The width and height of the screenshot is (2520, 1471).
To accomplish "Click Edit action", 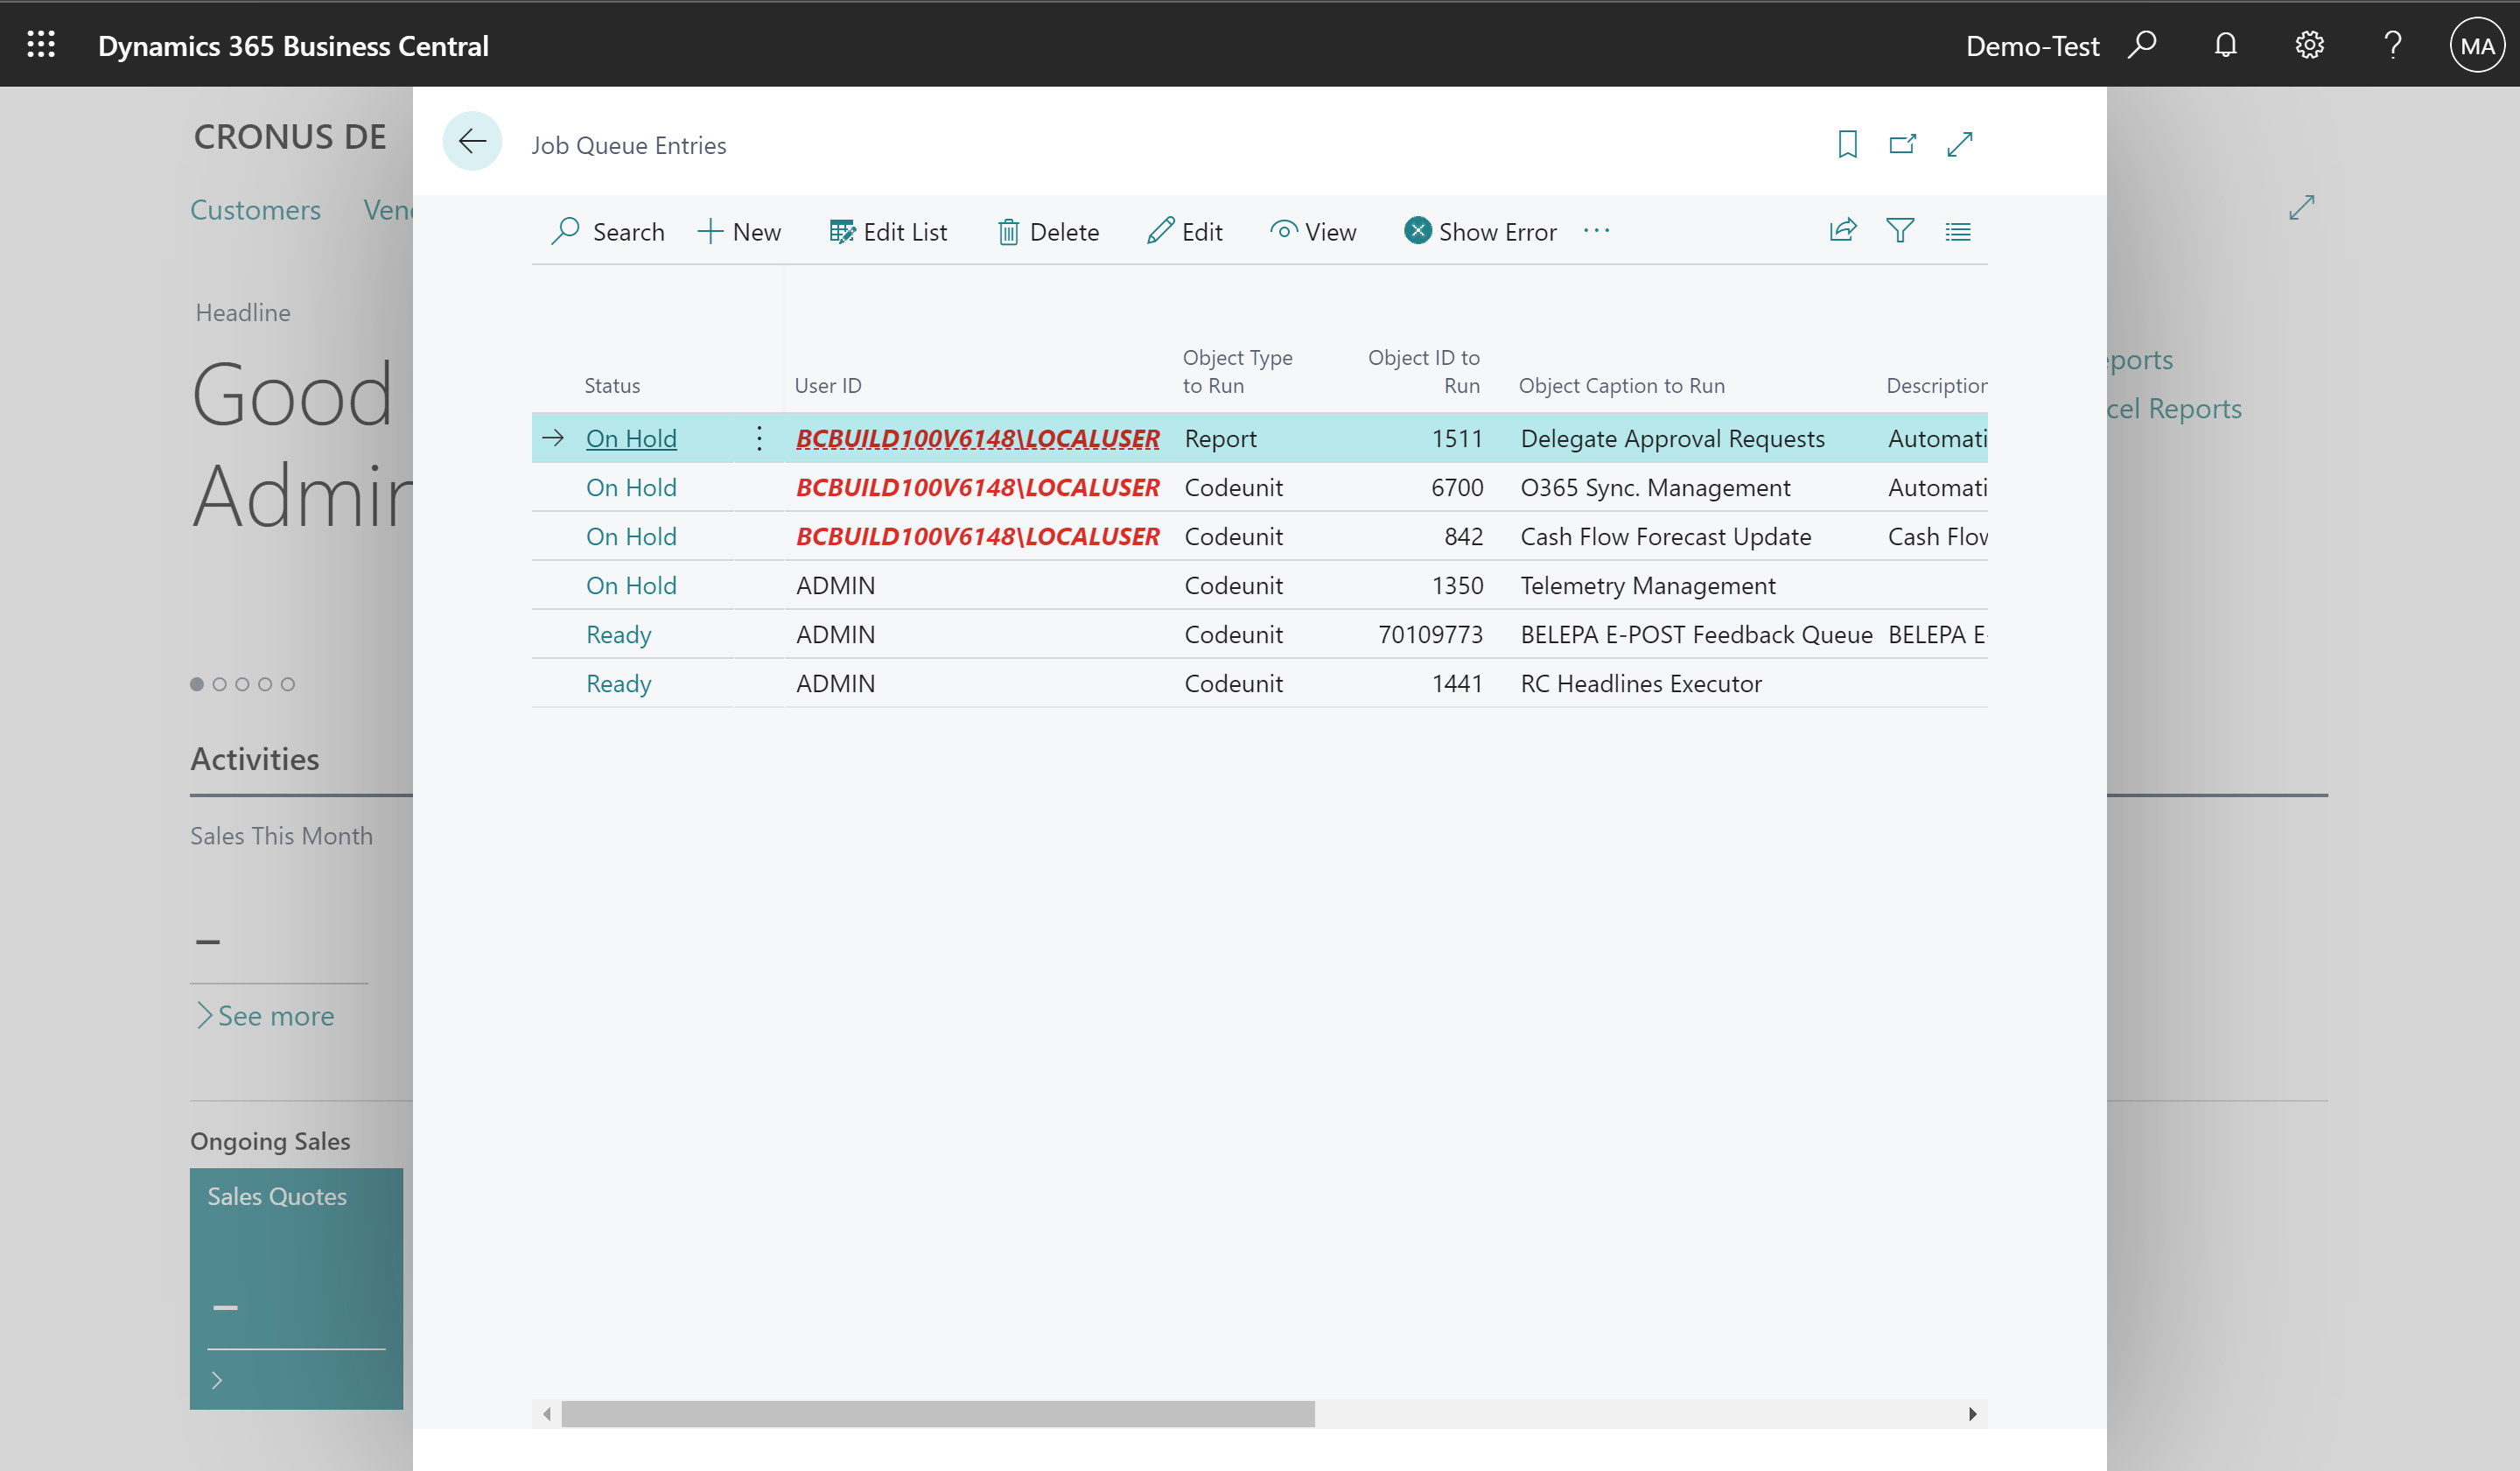I will 1185,232.
